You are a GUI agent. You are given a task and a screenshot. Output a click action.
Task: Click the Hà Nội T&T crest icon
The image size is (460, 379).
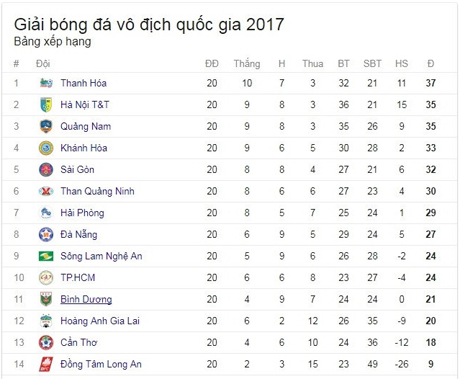pos(46,105)
